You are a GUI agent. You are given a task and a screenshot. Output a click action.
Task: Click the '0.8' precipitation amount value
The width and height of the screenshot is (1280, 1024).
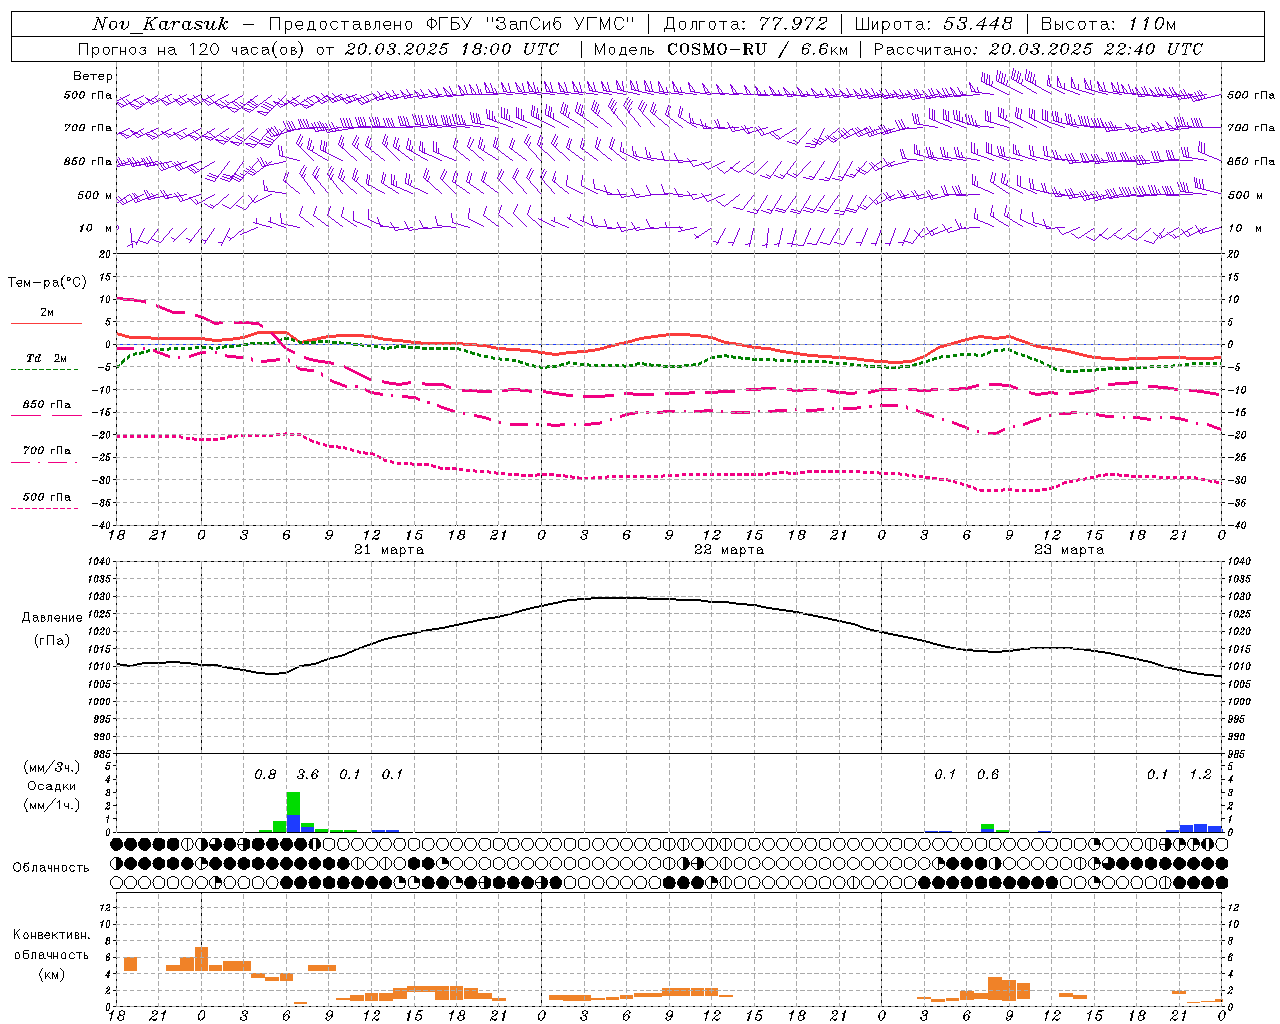tap(265, 775)
